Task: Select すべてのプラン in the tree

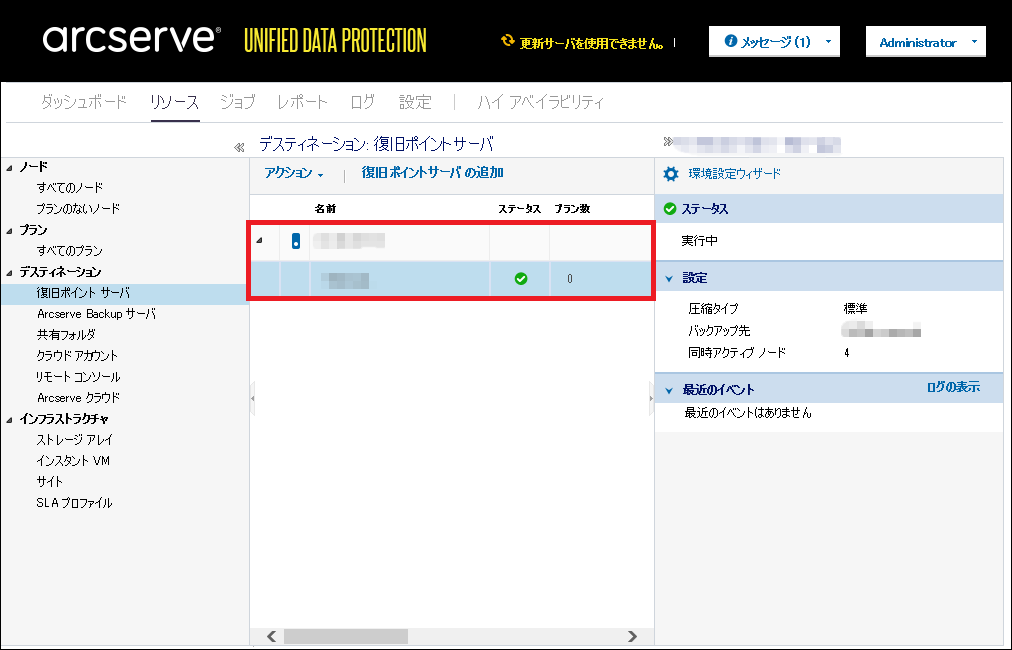Action: coord(70,250)
